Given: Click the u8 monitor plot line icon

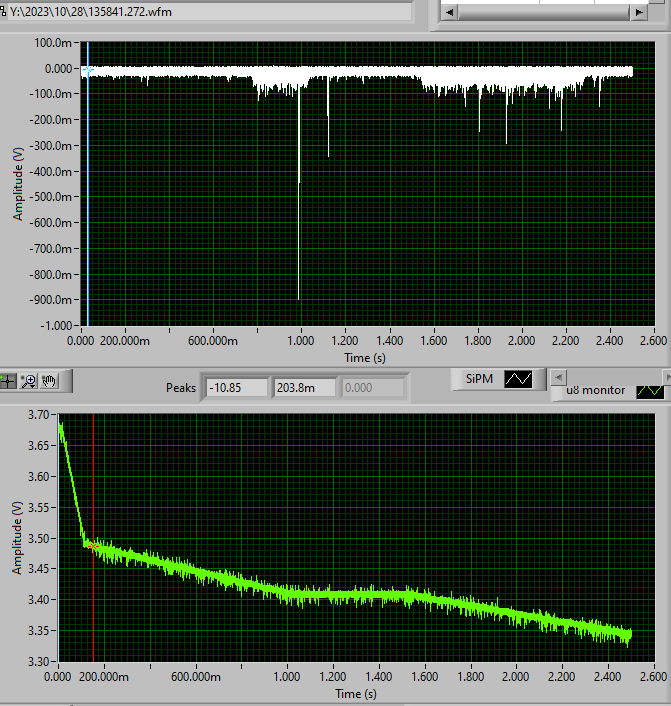Looking at the screenshot, I should click(651, 390).
